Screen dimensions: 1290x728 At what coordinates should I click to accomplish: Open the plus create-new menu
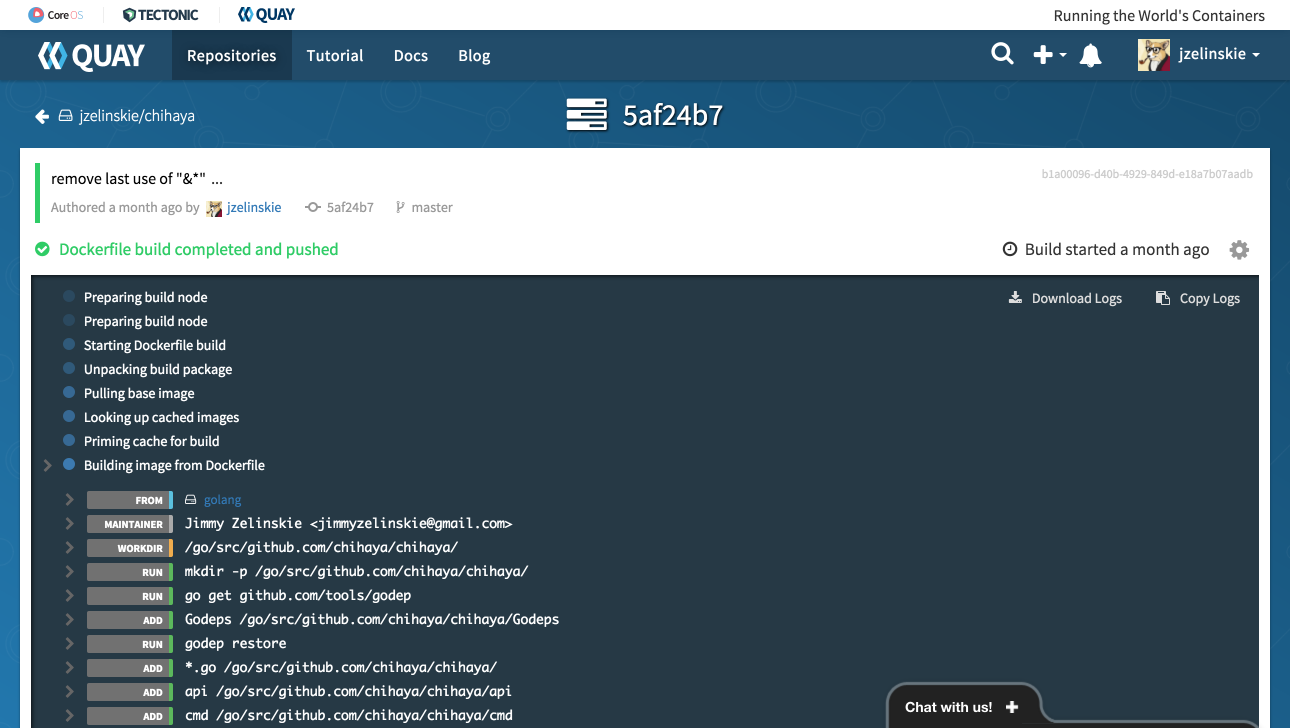coord(1049,55)
